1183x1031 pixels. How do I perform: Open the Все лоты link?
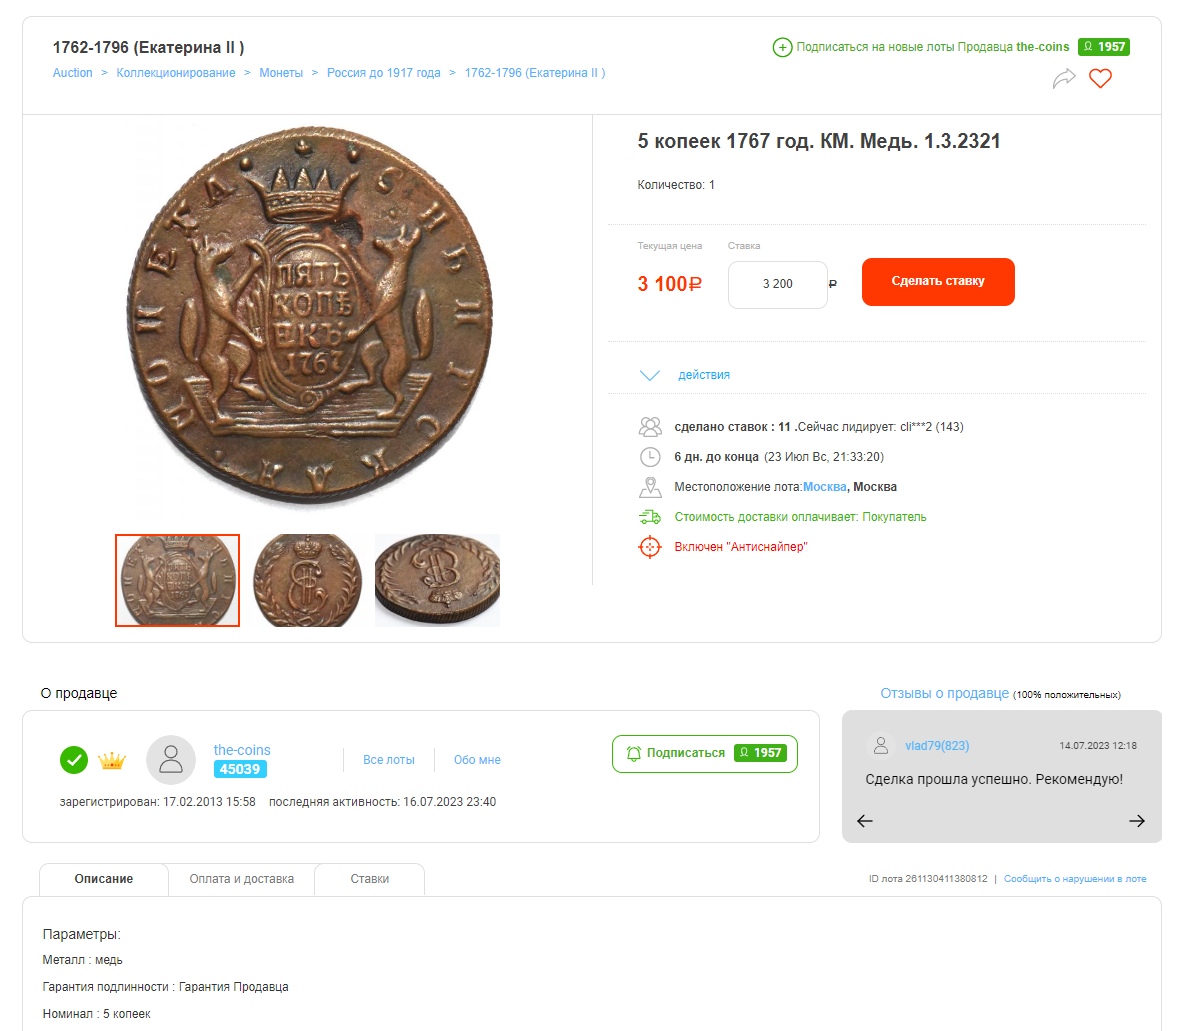point(389,760)
